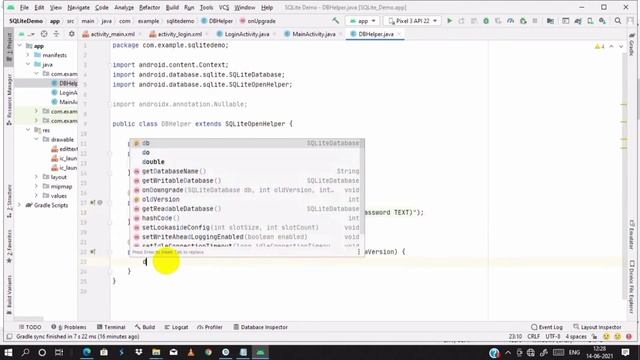Click the Make Project hammer icon
Viewport: 640px width, 360px height.
[336, 20]
